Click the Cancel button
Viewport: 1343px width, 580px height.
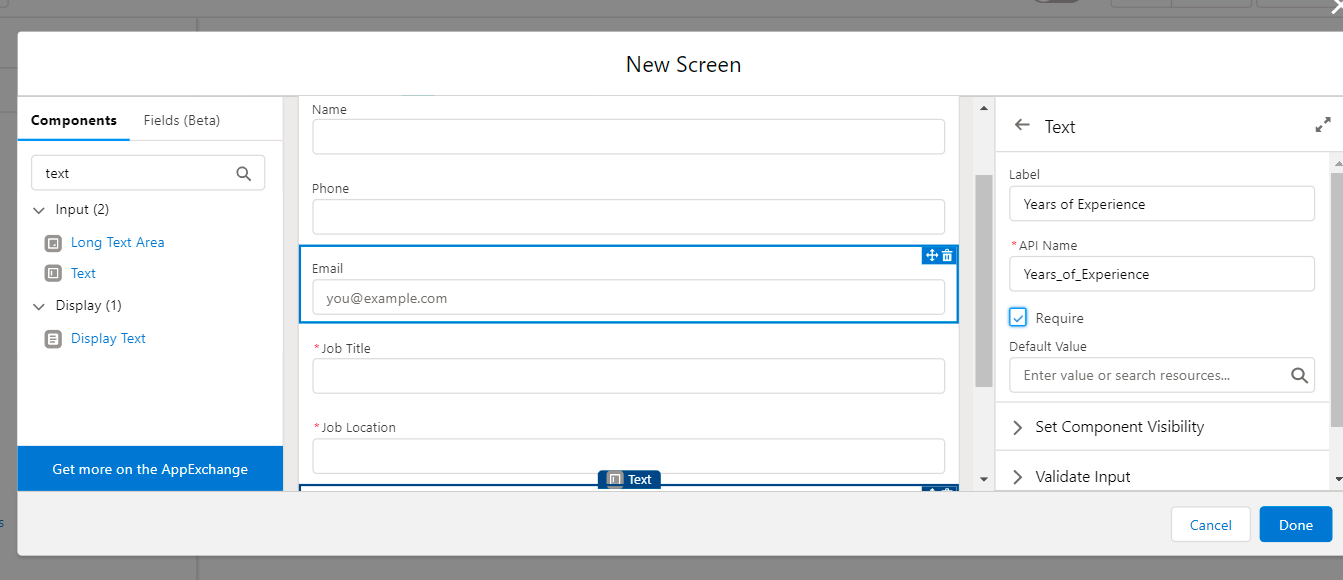[x=1210, y=525]
